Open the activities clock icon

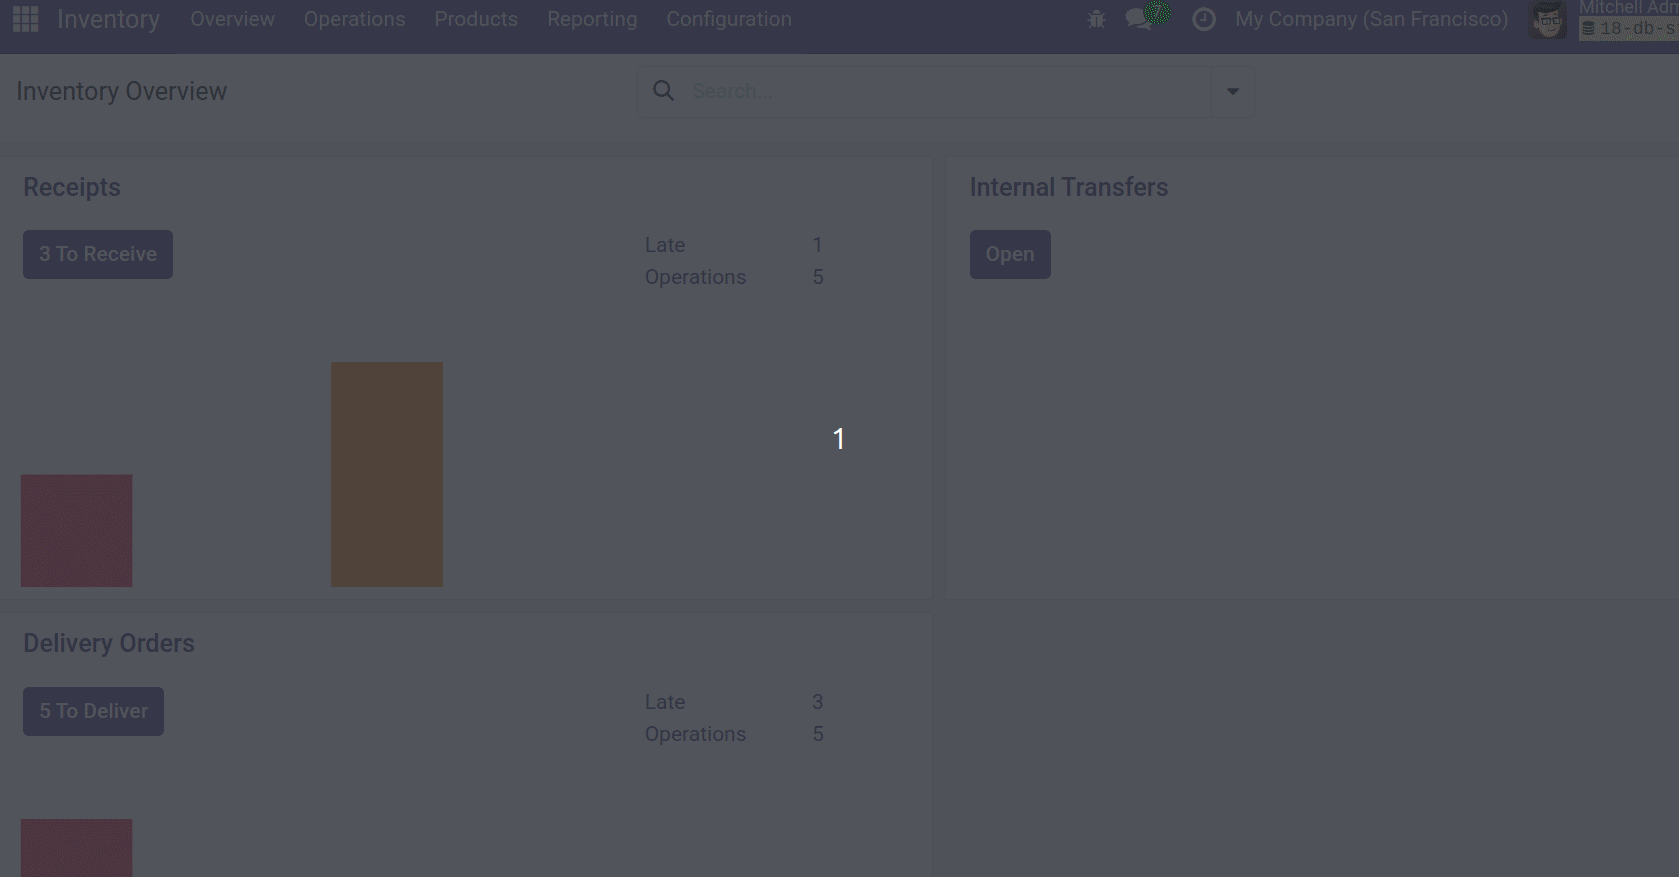(1204, 19)
